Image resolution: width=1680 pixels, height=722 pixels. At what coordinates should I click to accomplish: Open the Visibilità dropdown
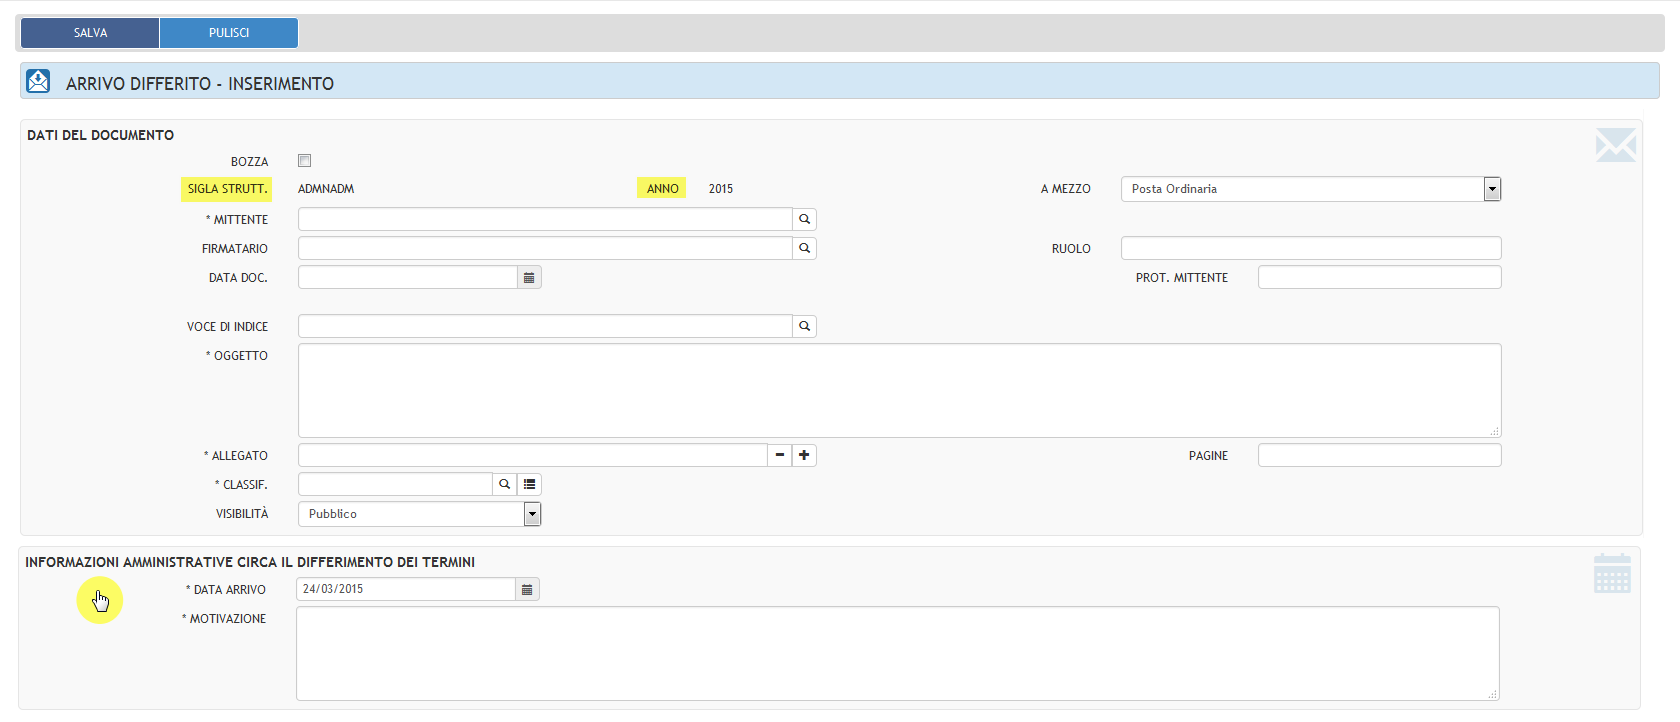click(x=532, y=514)
